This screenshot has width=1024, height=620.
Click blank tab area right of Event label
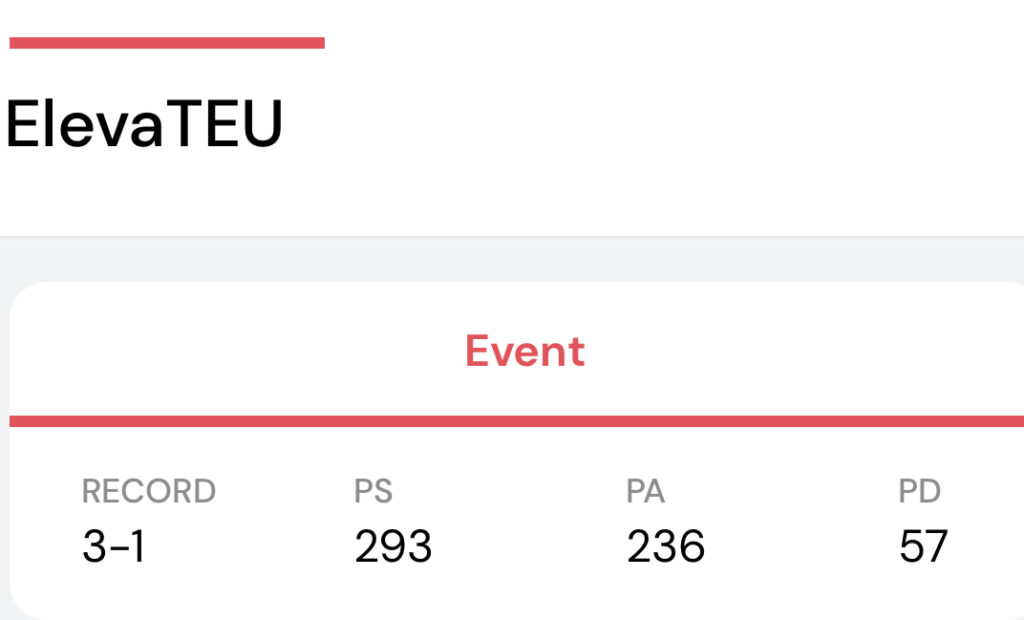tap(803, 351)
